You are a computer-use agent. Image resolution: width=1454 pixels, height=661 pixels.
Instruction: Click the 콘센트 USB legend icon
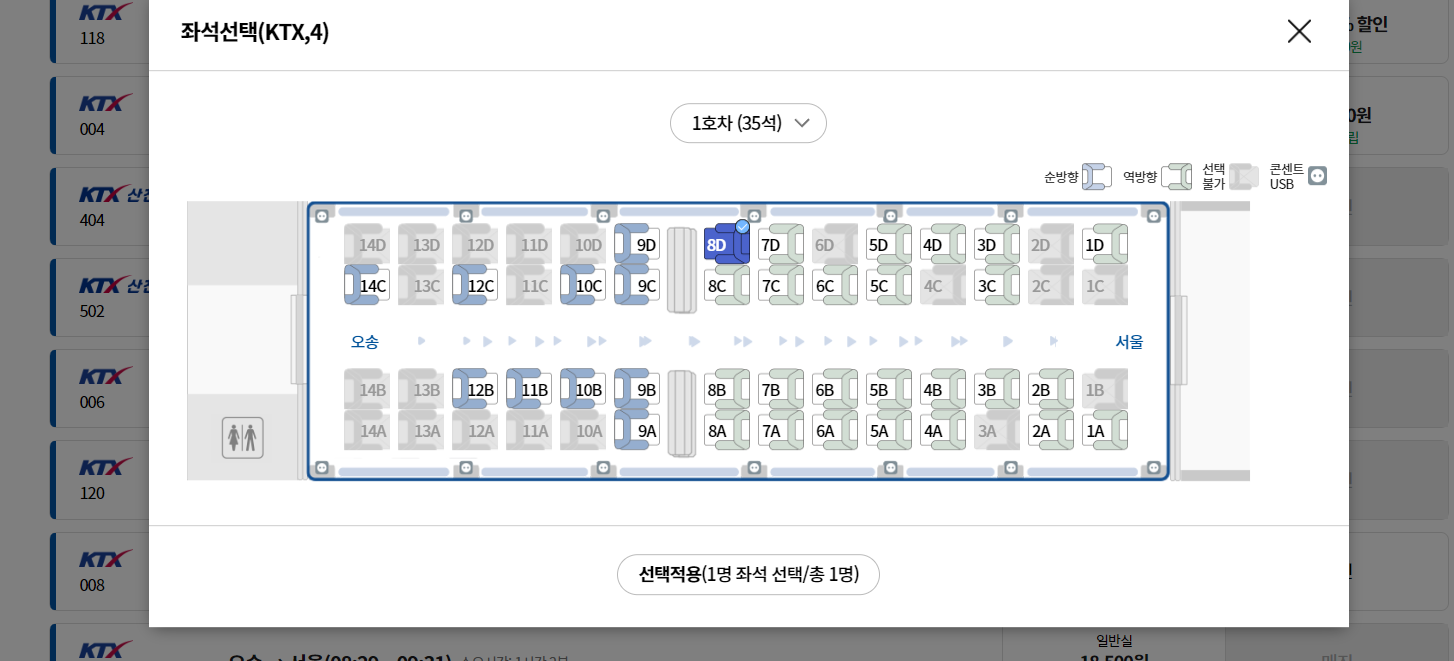coord(1317,176)
